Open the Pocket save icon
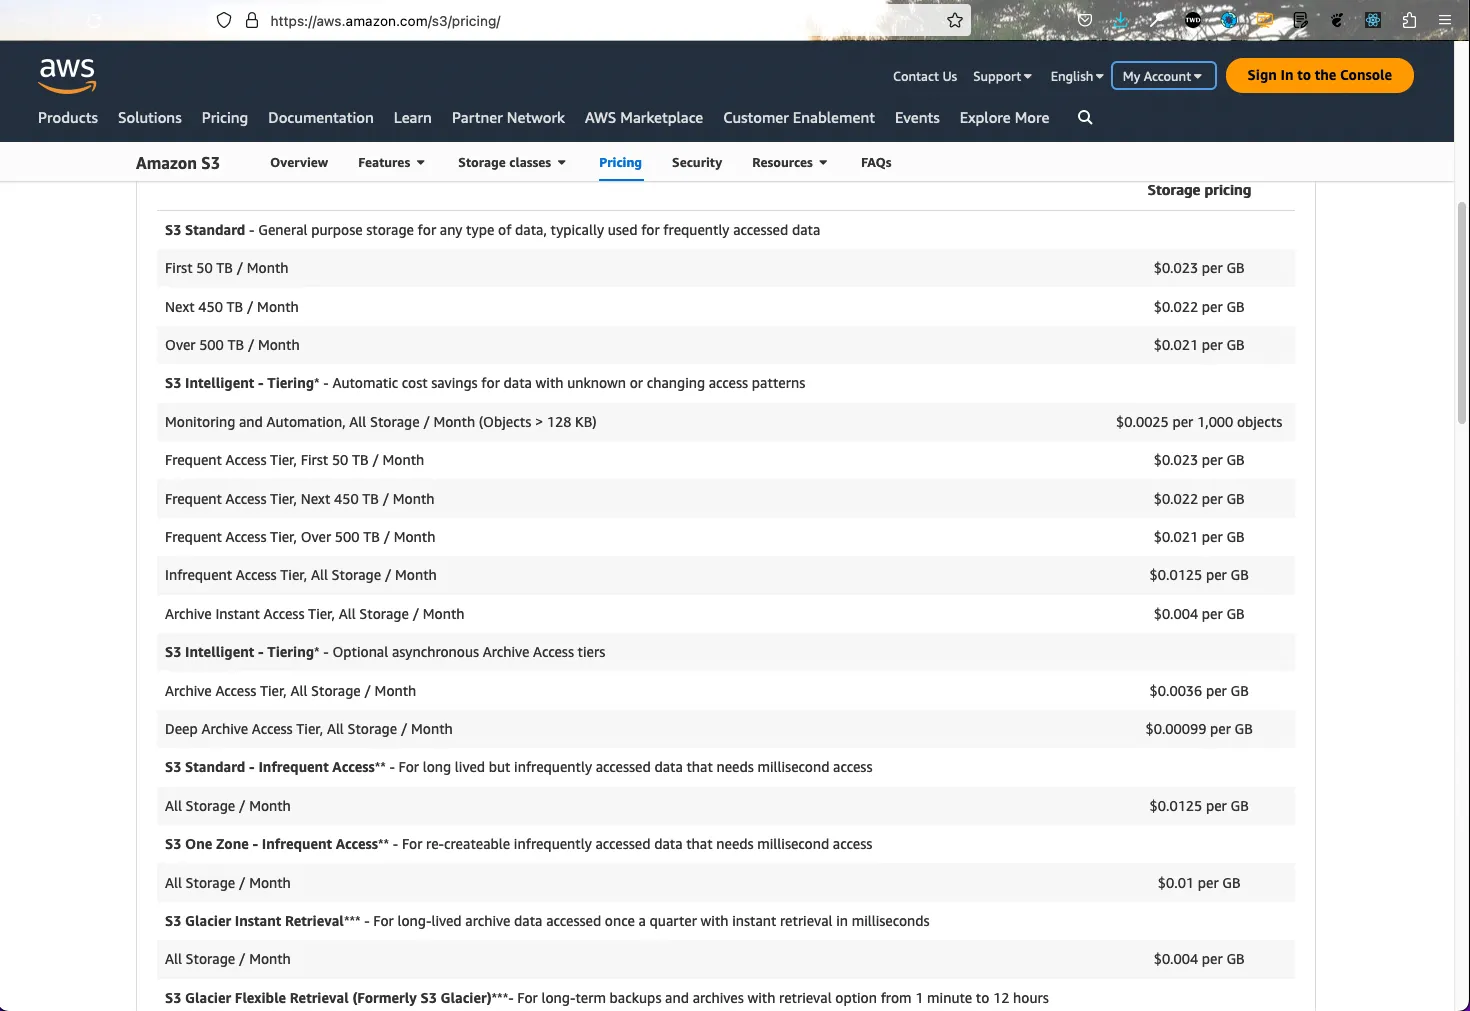This screenshot has height=1011, width=1470. coord(1085,20)
